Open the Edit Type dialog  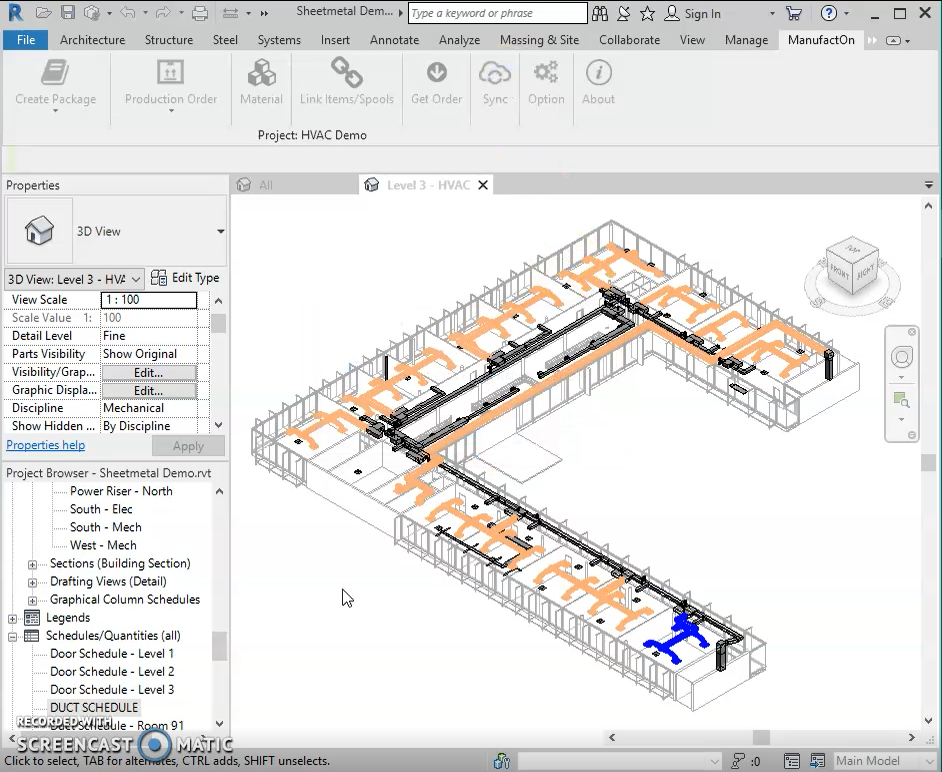pyautogui.click(x=186, y=278)
